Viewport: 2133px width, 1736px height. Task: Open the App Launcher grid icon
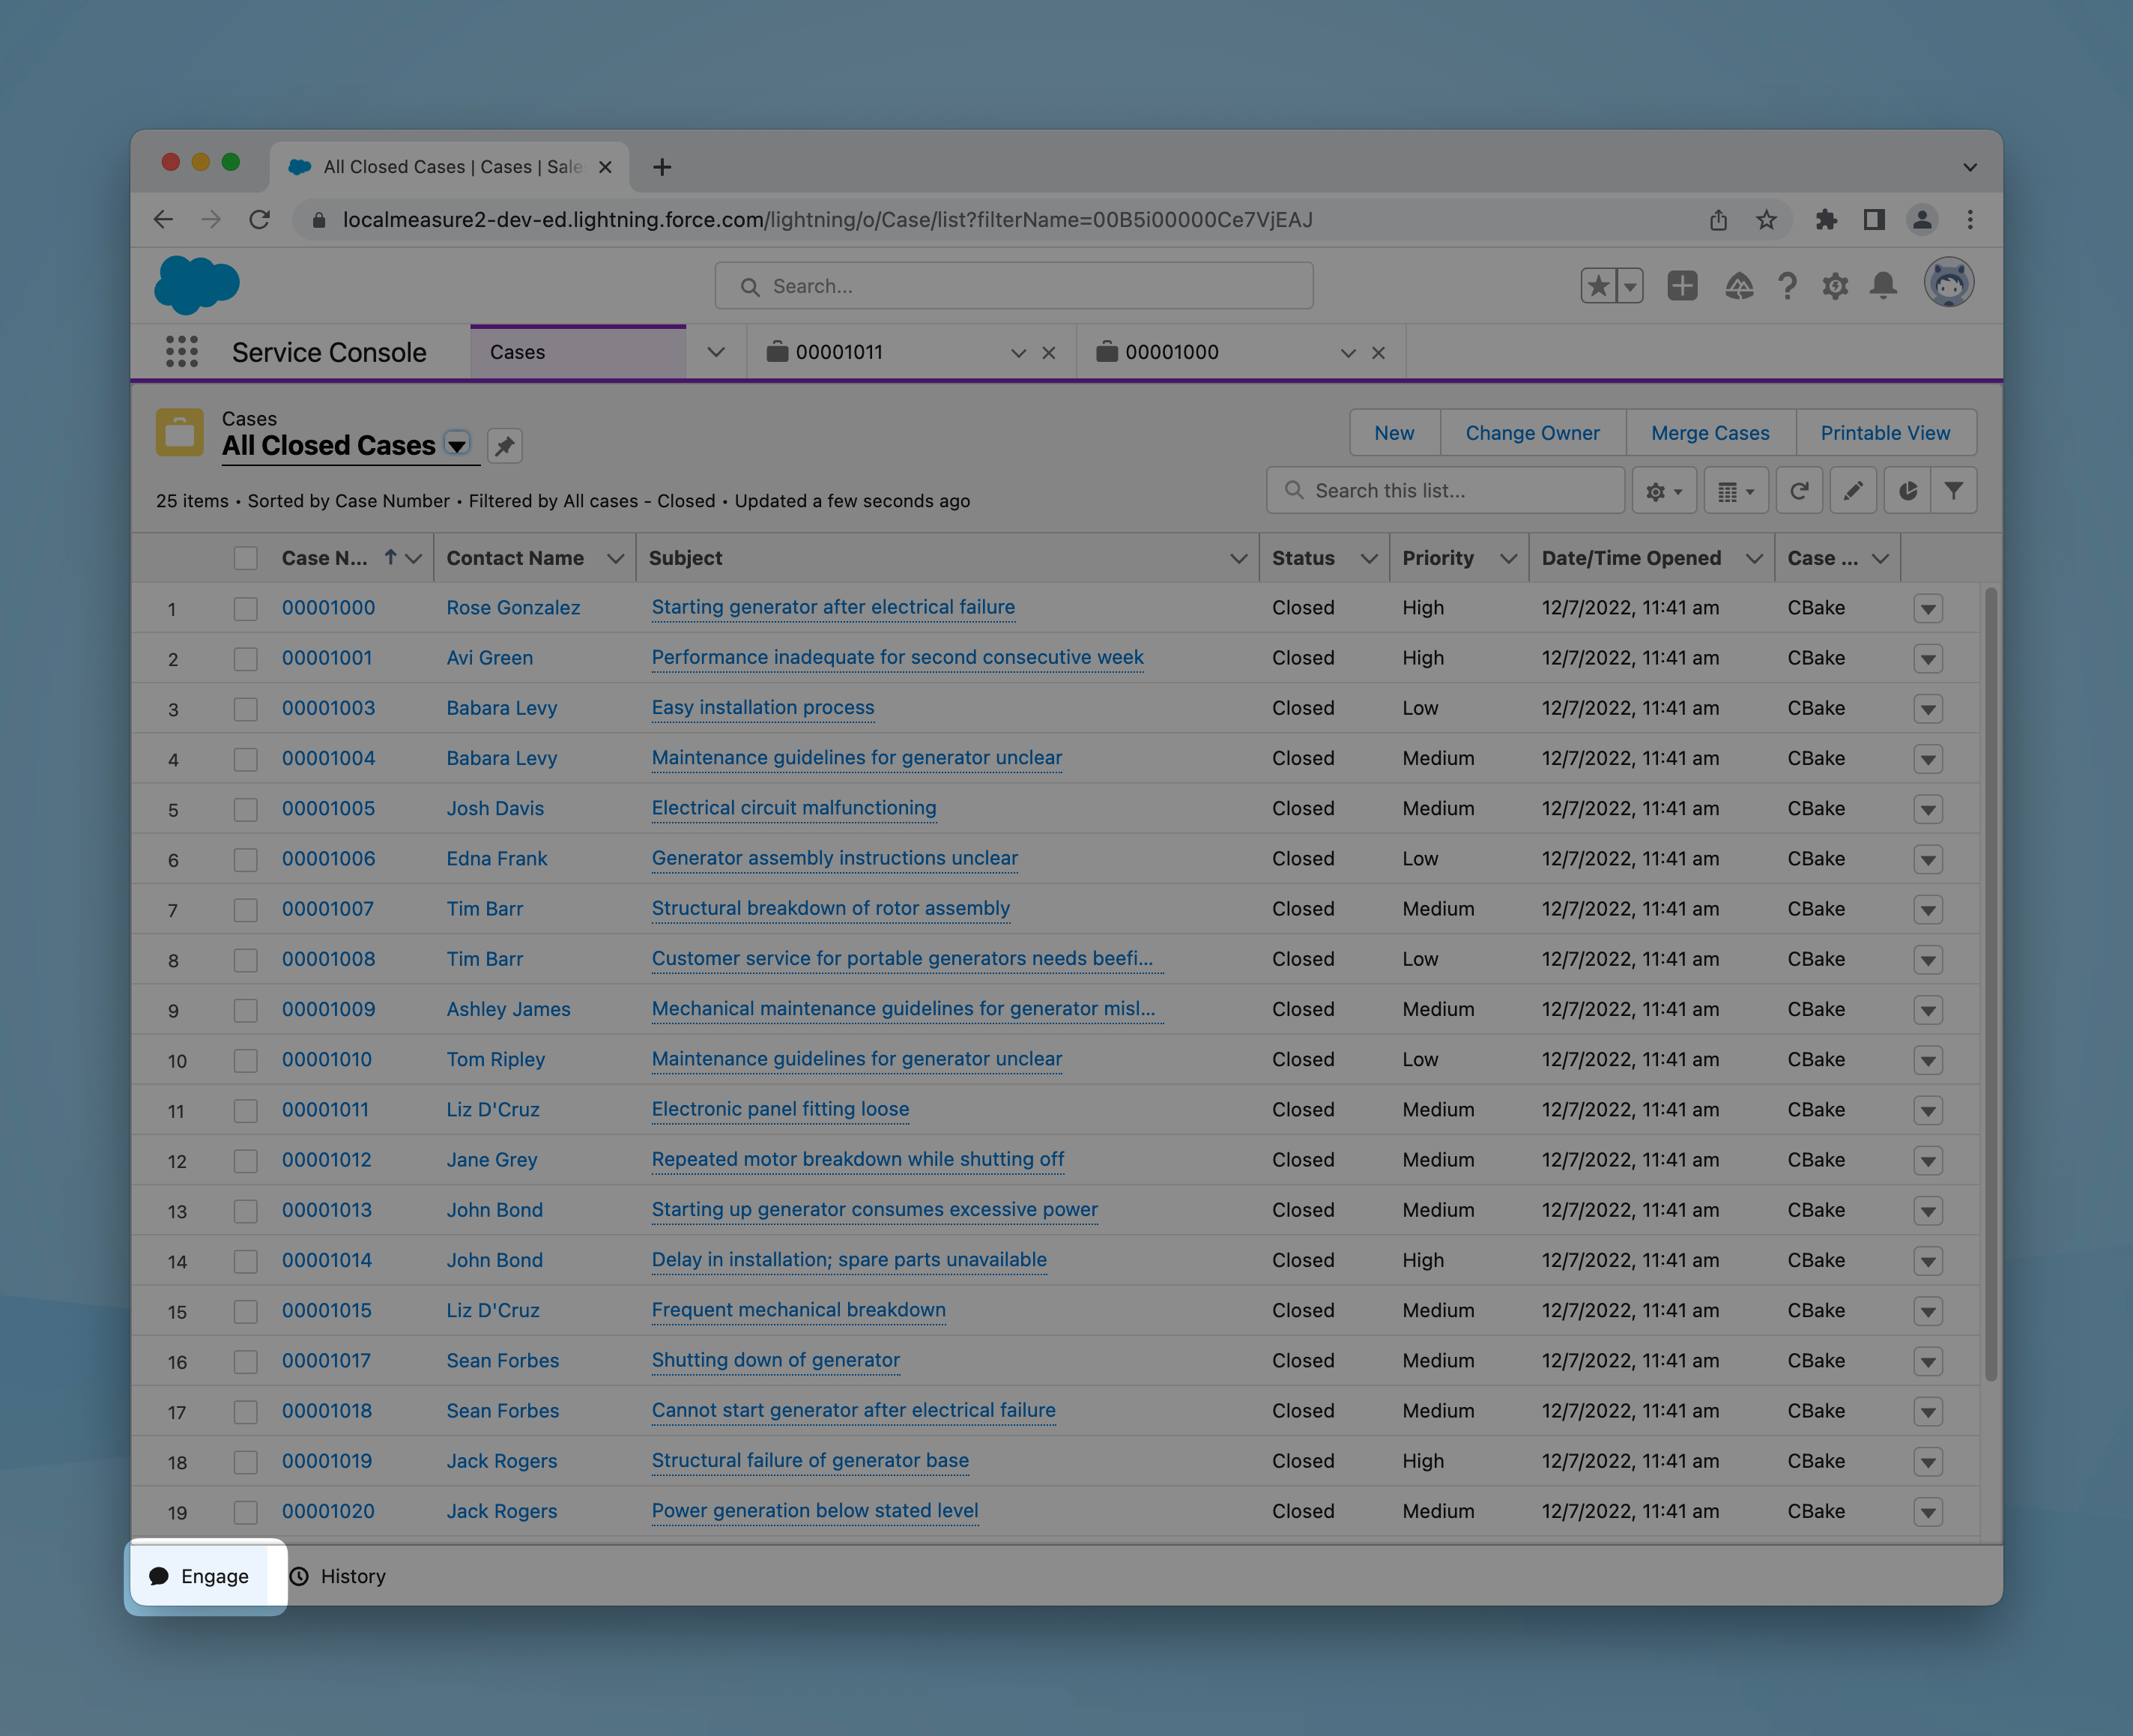[181, 352]
